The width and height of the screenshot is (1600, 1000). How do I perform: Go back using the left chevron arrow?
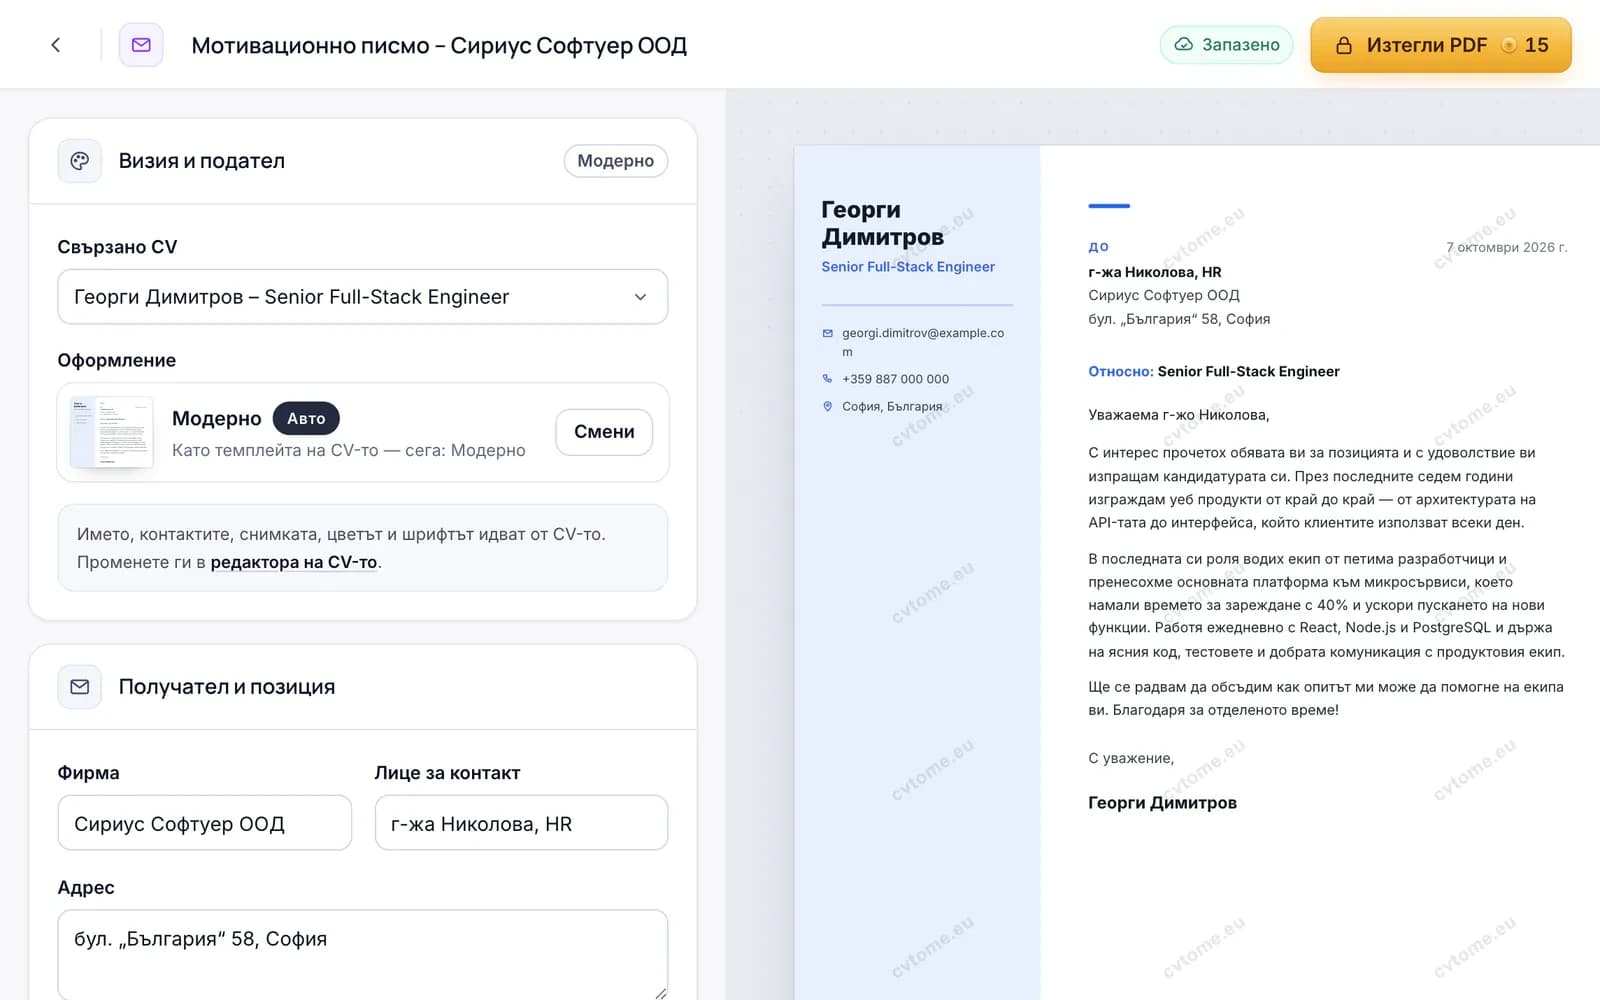(x=56, y=45)
